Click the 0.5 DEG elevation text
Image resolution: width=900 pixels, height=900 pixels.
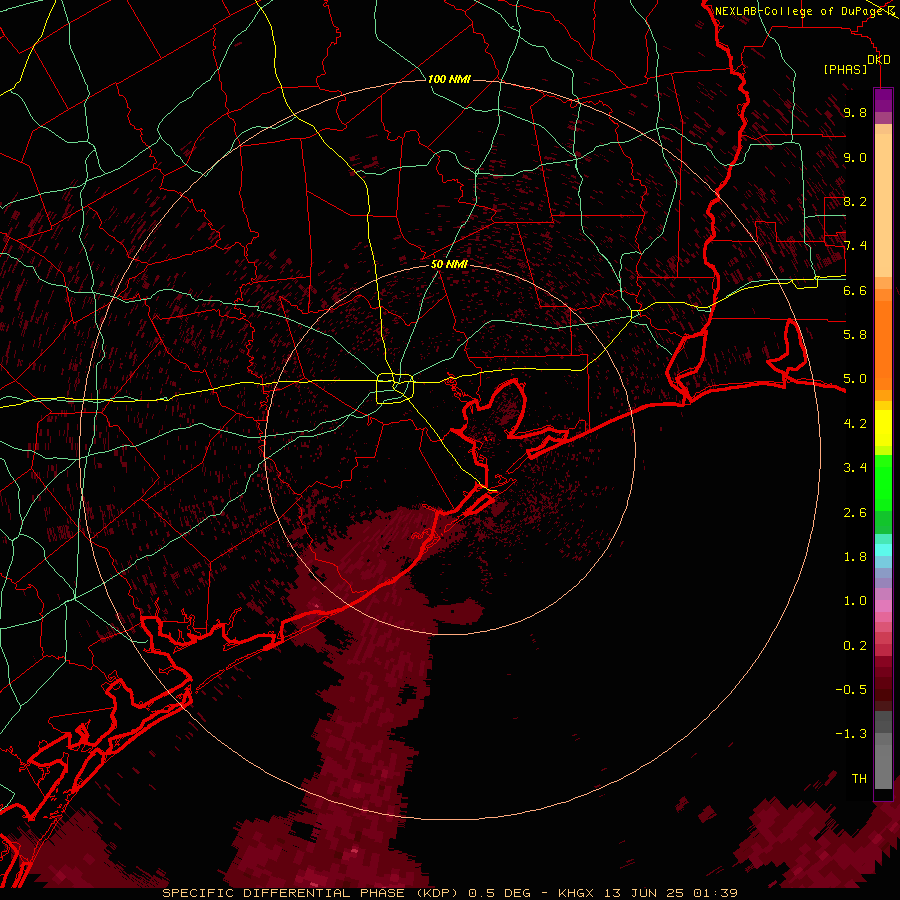[x=501, y=893]
